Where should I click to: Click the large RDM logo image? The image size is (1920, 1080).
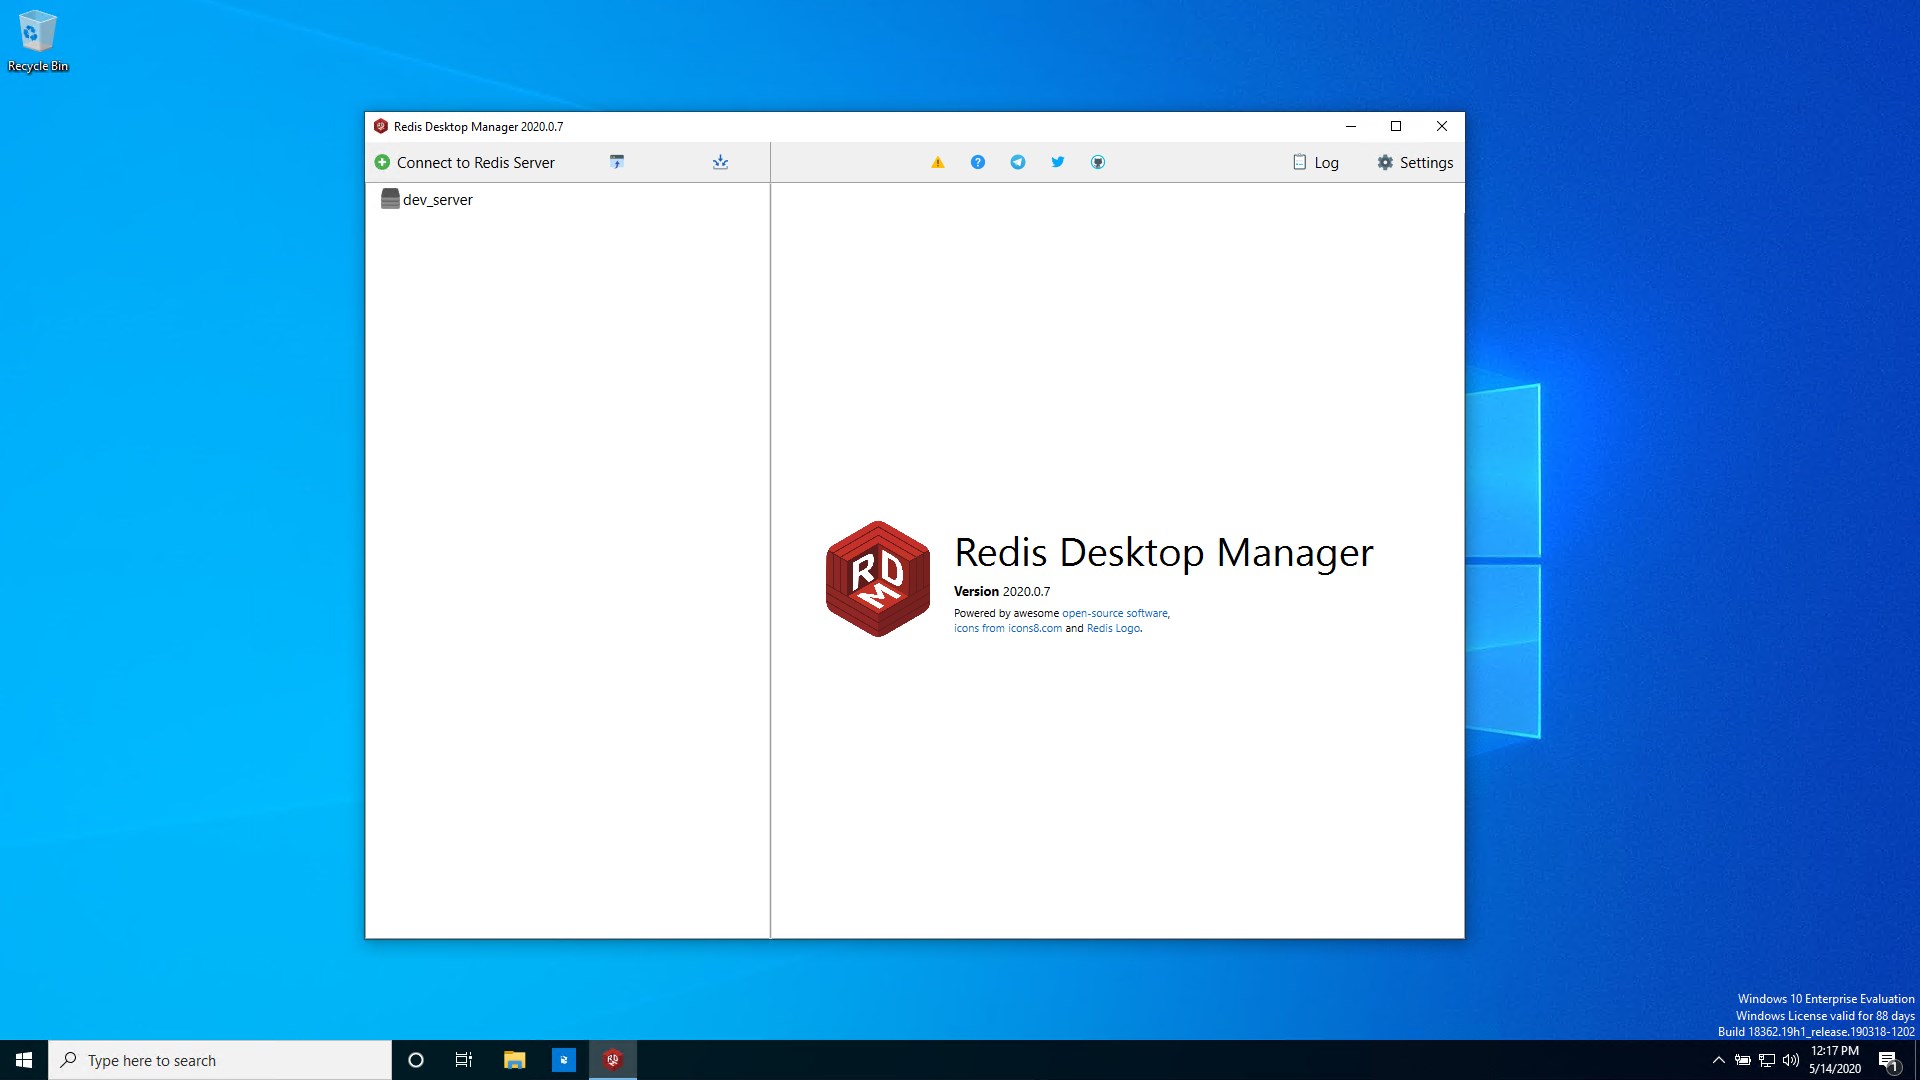tap(877, 578)
